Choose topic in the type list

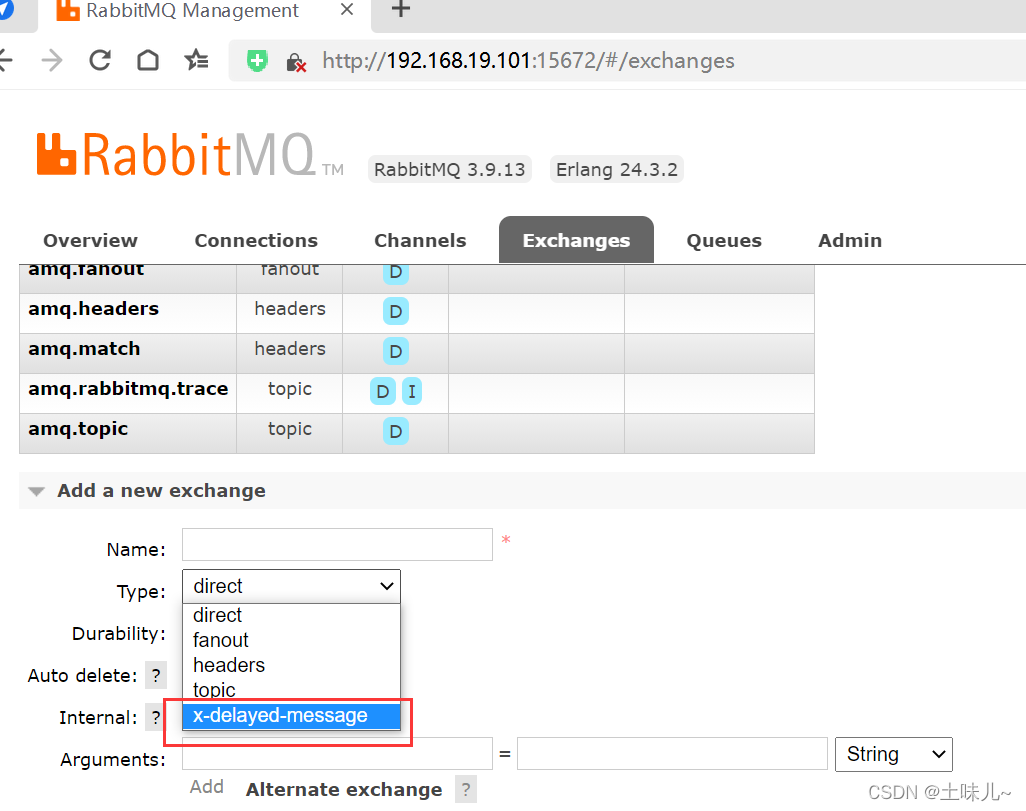(x=291, y=690)
